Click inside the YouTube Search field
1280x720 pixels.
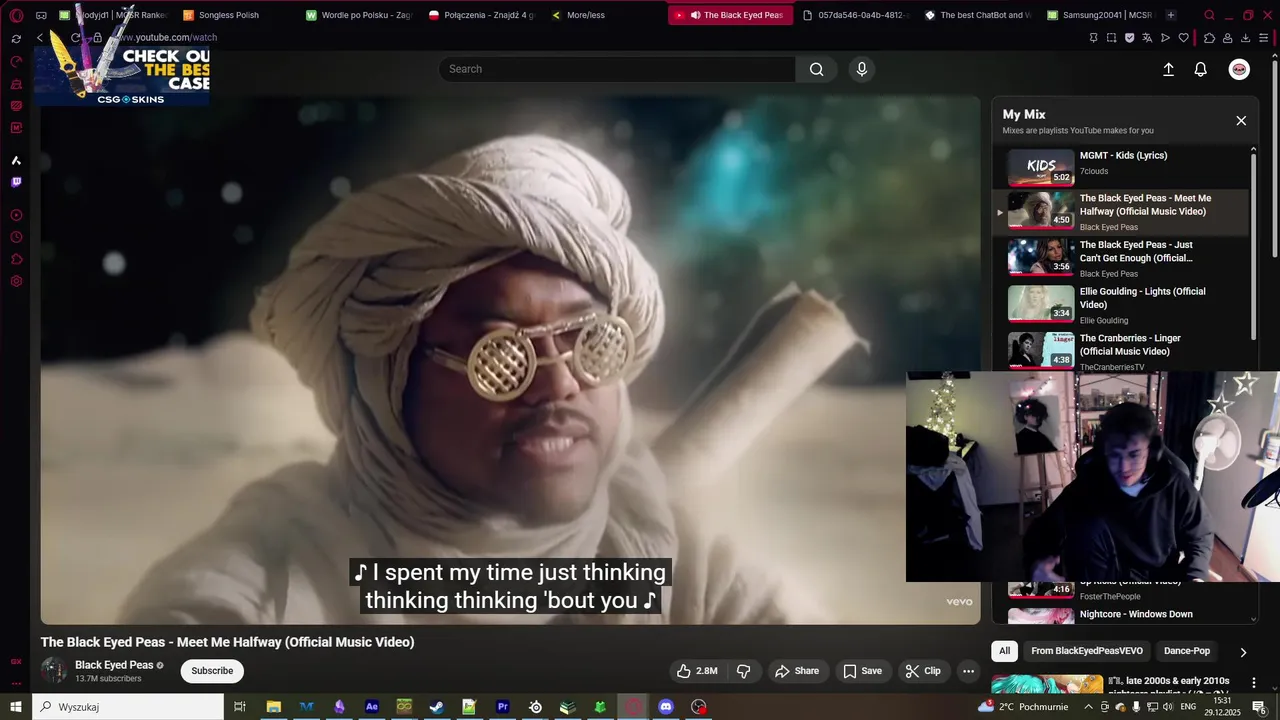[x=617, y=69]
